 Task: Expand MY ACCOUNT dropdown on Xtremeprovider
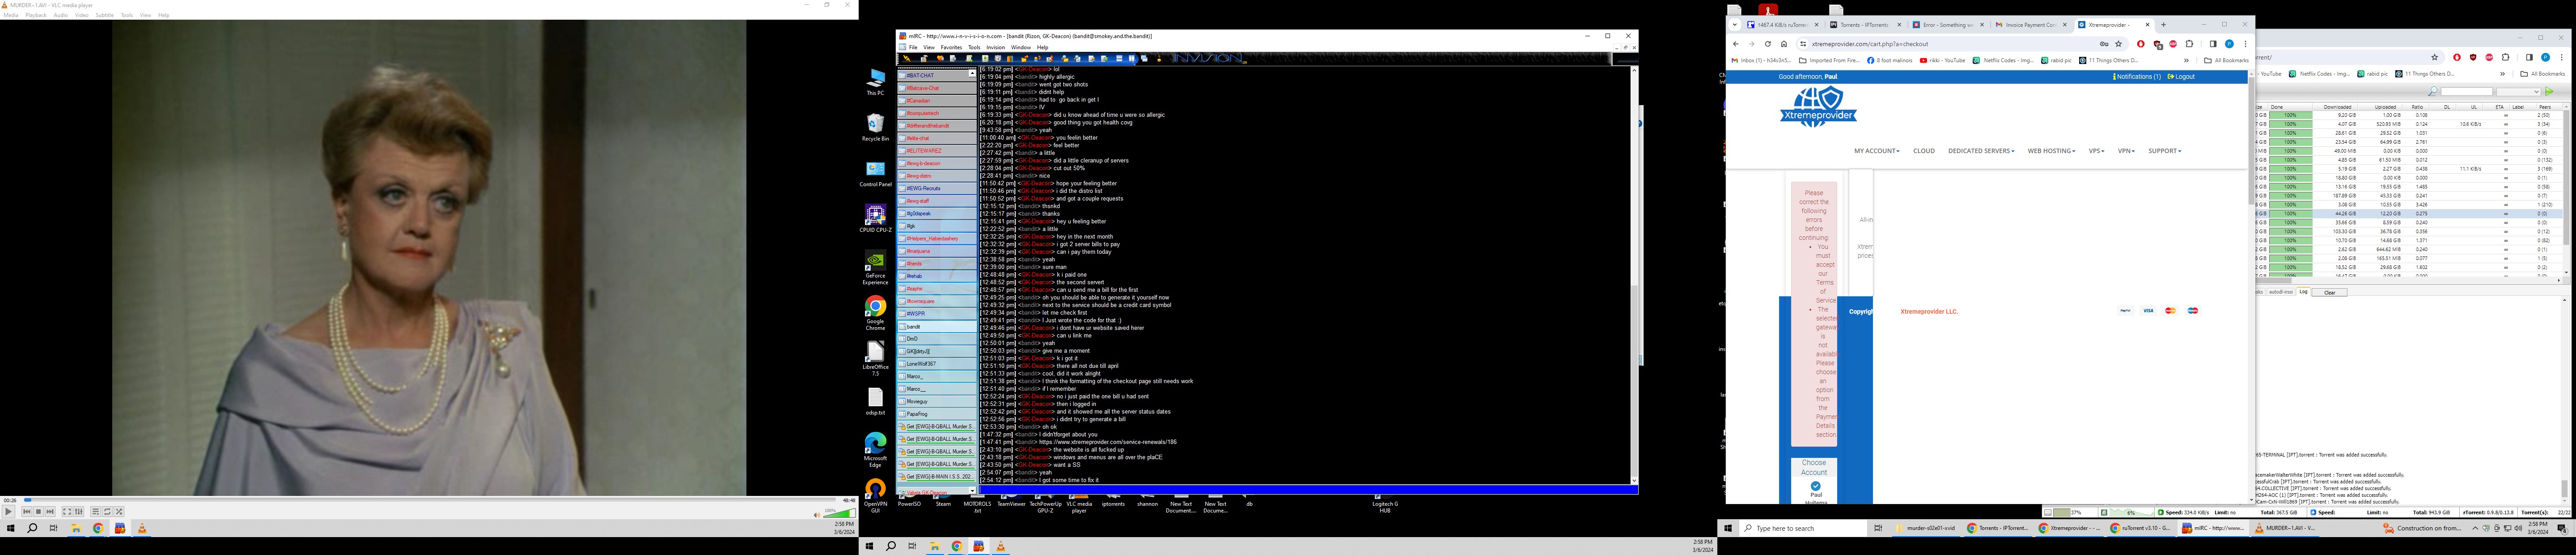click(1876, 151)
